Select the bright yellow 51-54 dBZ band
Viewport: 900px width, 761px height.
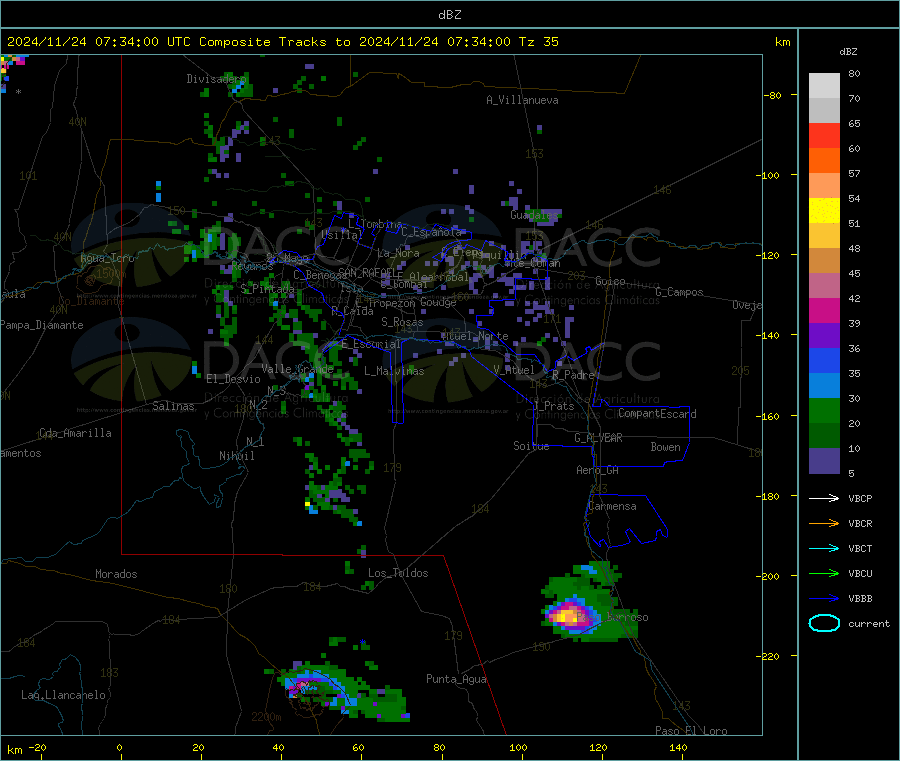[824, 211]
